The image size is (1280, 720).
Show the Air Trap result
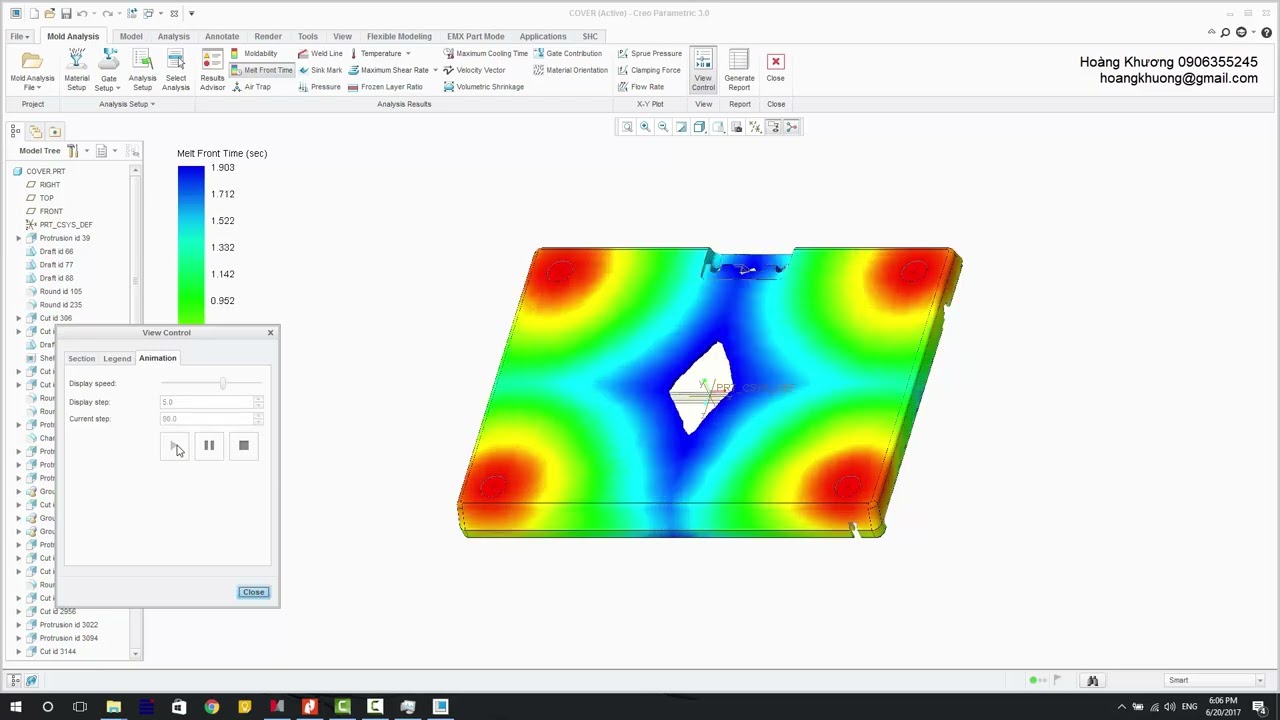click(251, 87)
